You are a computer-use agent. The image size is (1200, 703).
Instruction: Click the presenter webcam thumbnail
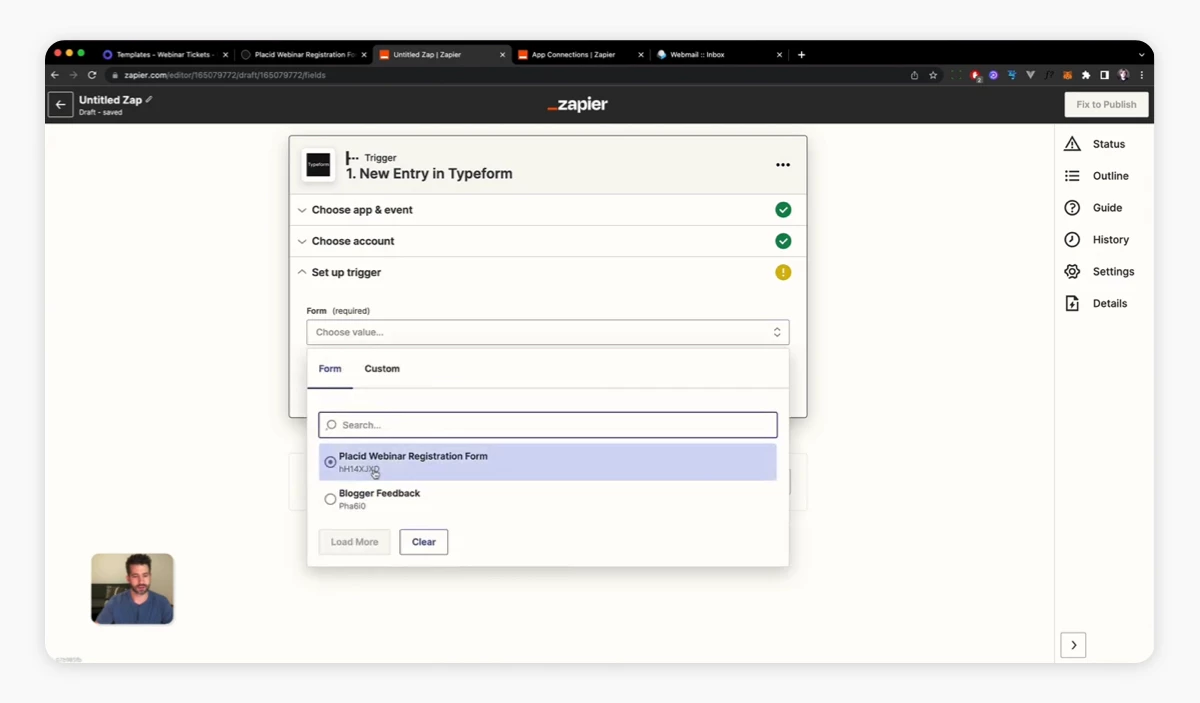132,589
